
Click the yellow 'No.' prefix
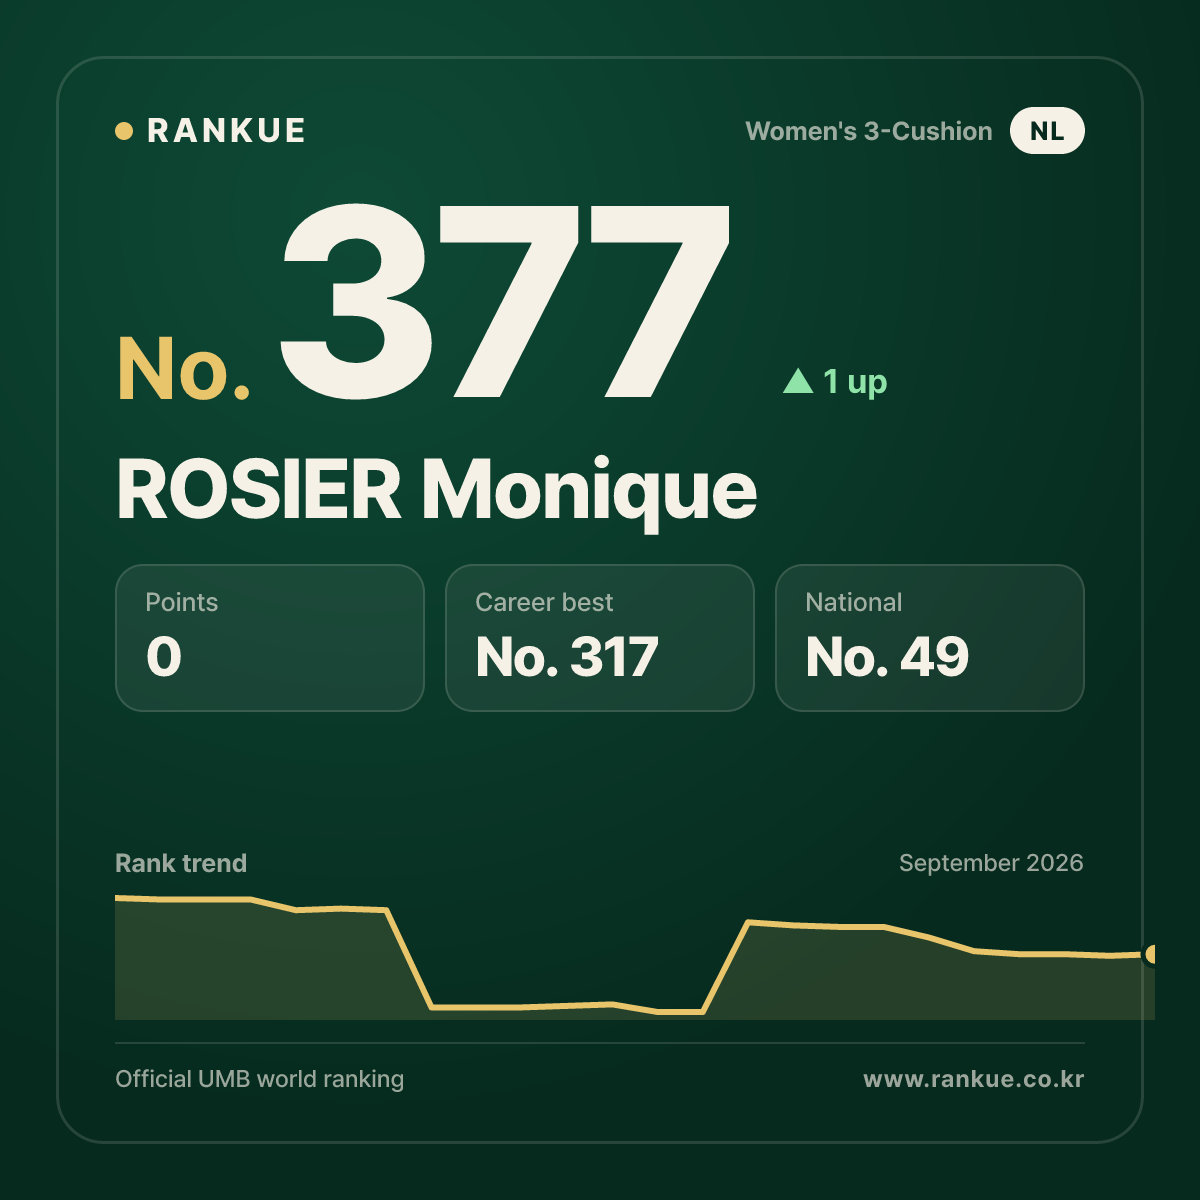click(184, 369)
